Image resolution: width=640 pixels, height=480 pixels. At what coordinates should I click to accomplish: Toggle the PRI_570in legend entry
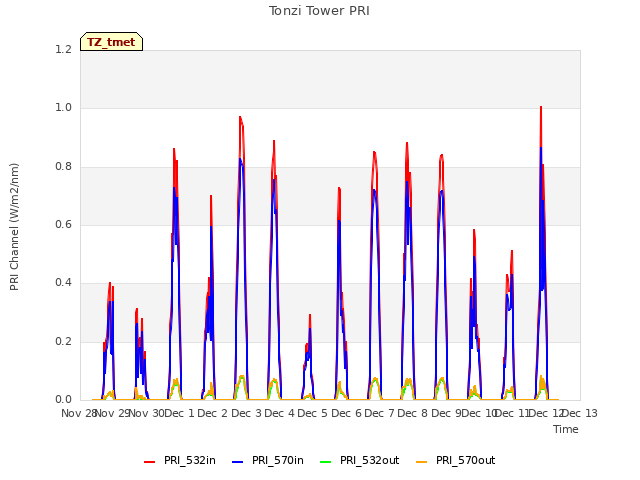268,461
